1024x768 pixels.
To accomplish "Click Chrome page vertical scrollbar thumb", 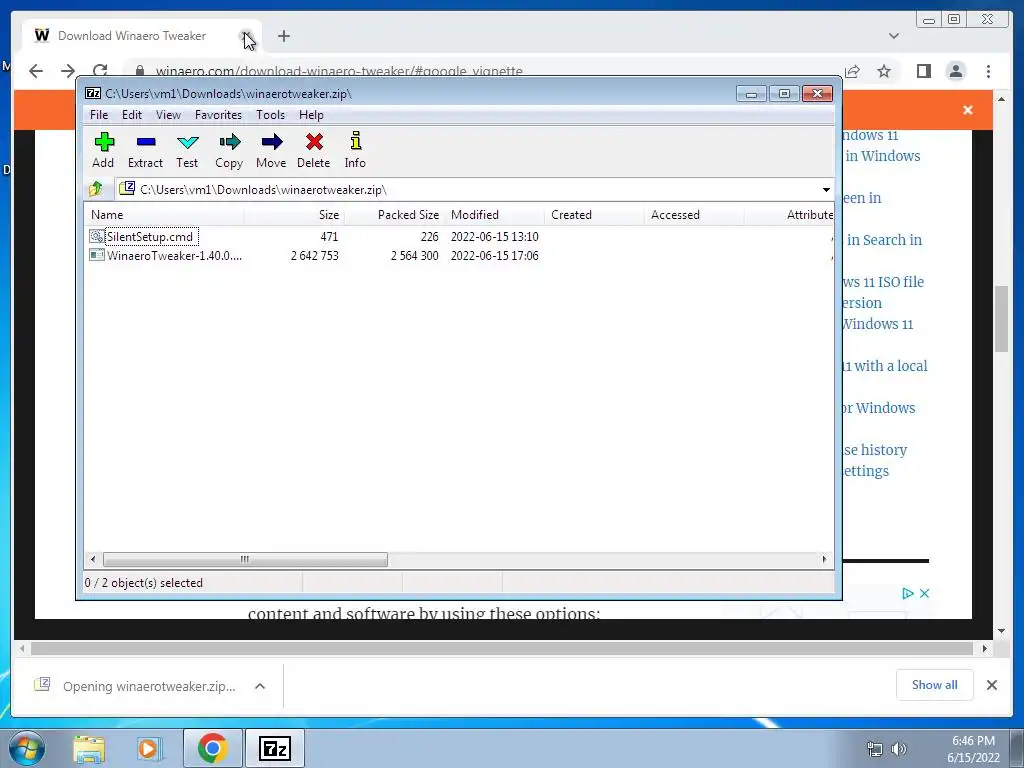I will point(1001,319).
